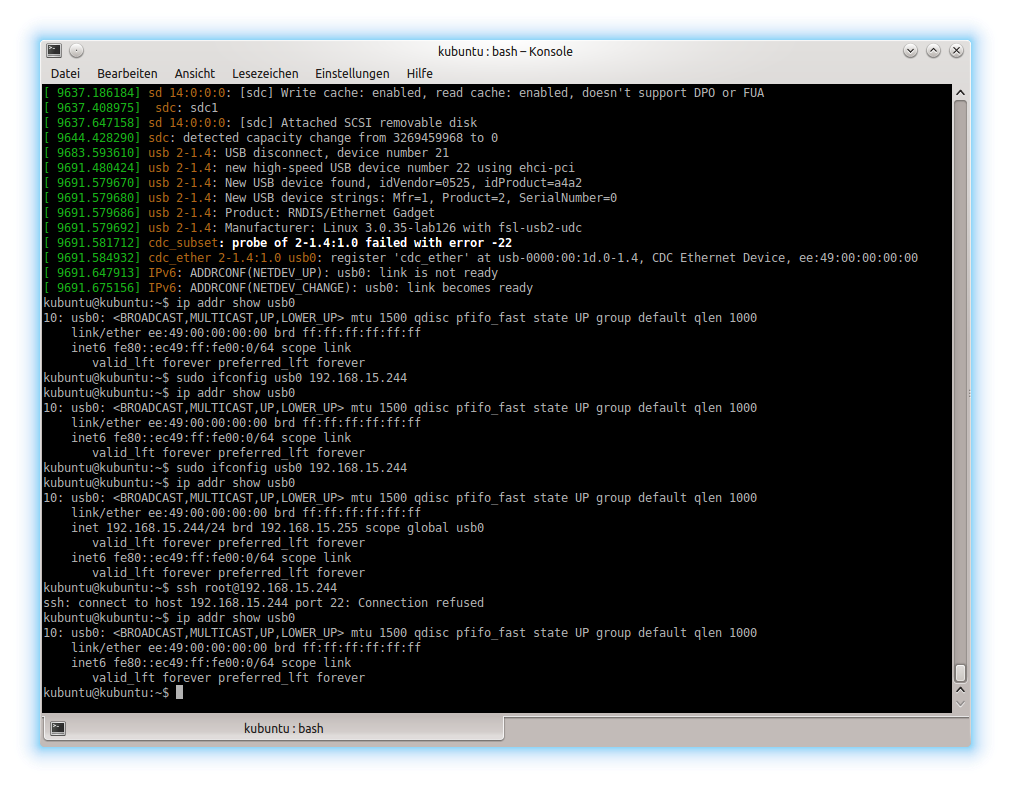Image resolution: width=1011 pixels, height=787 pixels.
Task: Click 'Product: RNDIS/Ethernet Gadget' line
Action: pyautogui.click(x=329, y=213)
